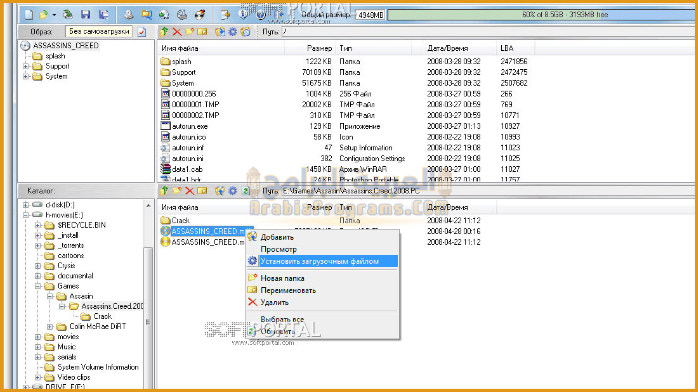The width and height of the screenshot is (698, 392).
Task: Choose Выбрать все from context menu
Action: pyautogui.click(x=322, y=319)
